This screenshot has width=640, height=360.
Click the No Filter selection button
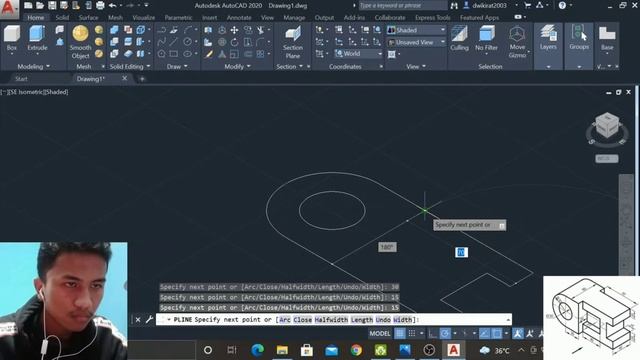[487, 38]
